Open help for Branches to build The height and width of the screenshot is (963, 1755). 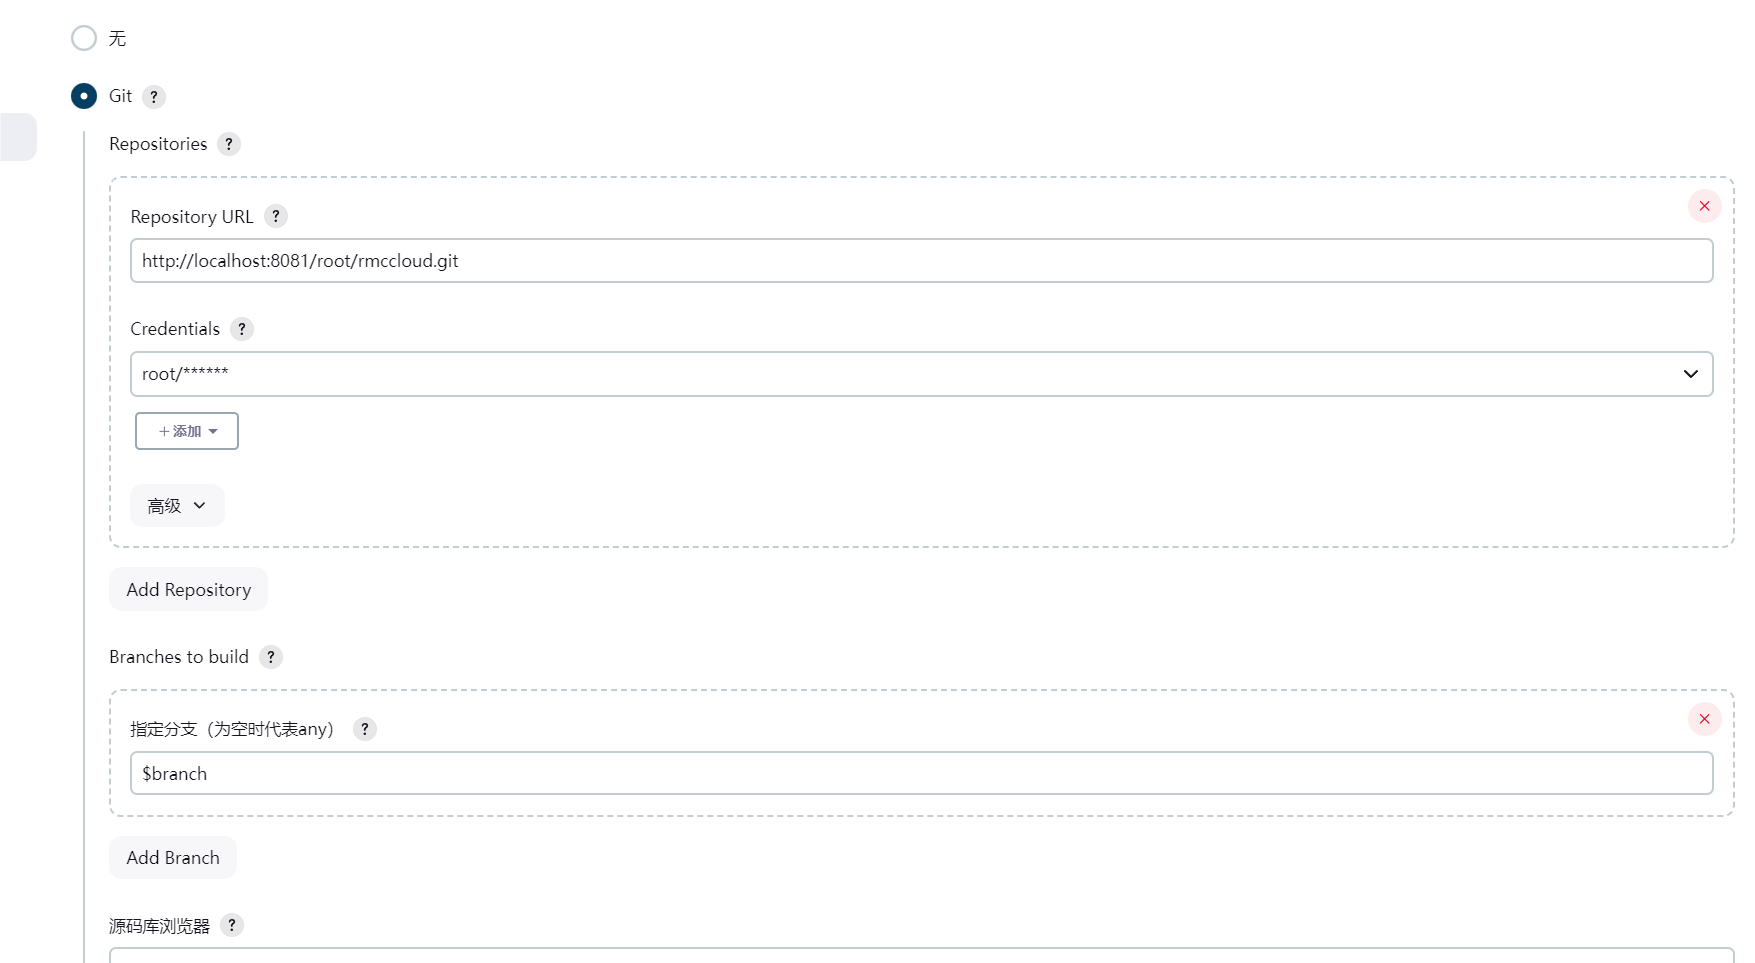coord(271,657)
